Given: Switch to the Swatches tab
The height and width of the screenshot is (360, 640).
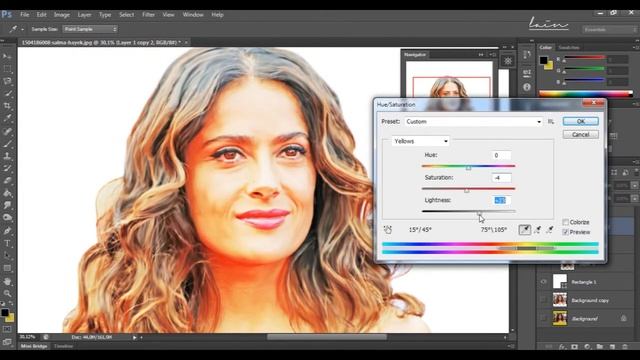Looking at the screenshot, I should click(569, 48).
